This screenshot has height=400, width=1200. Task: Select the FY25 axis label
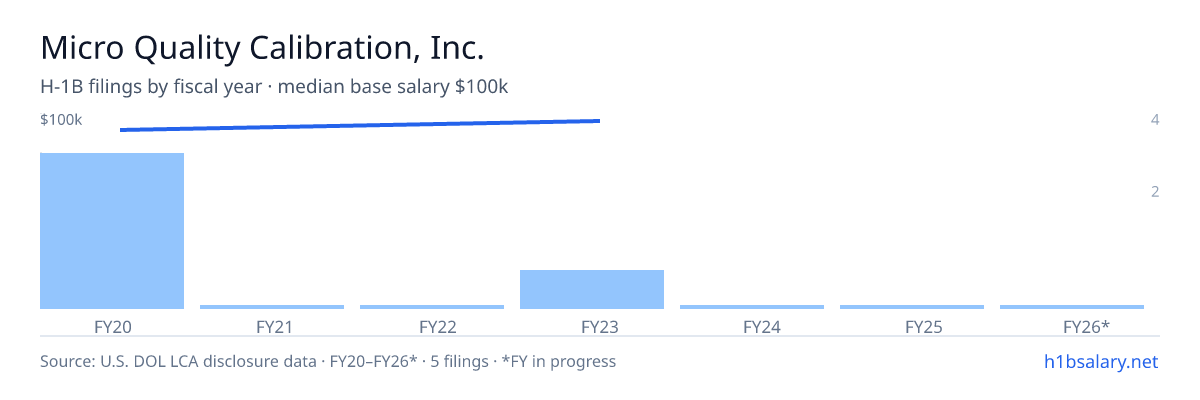click(x=912, y=326)
